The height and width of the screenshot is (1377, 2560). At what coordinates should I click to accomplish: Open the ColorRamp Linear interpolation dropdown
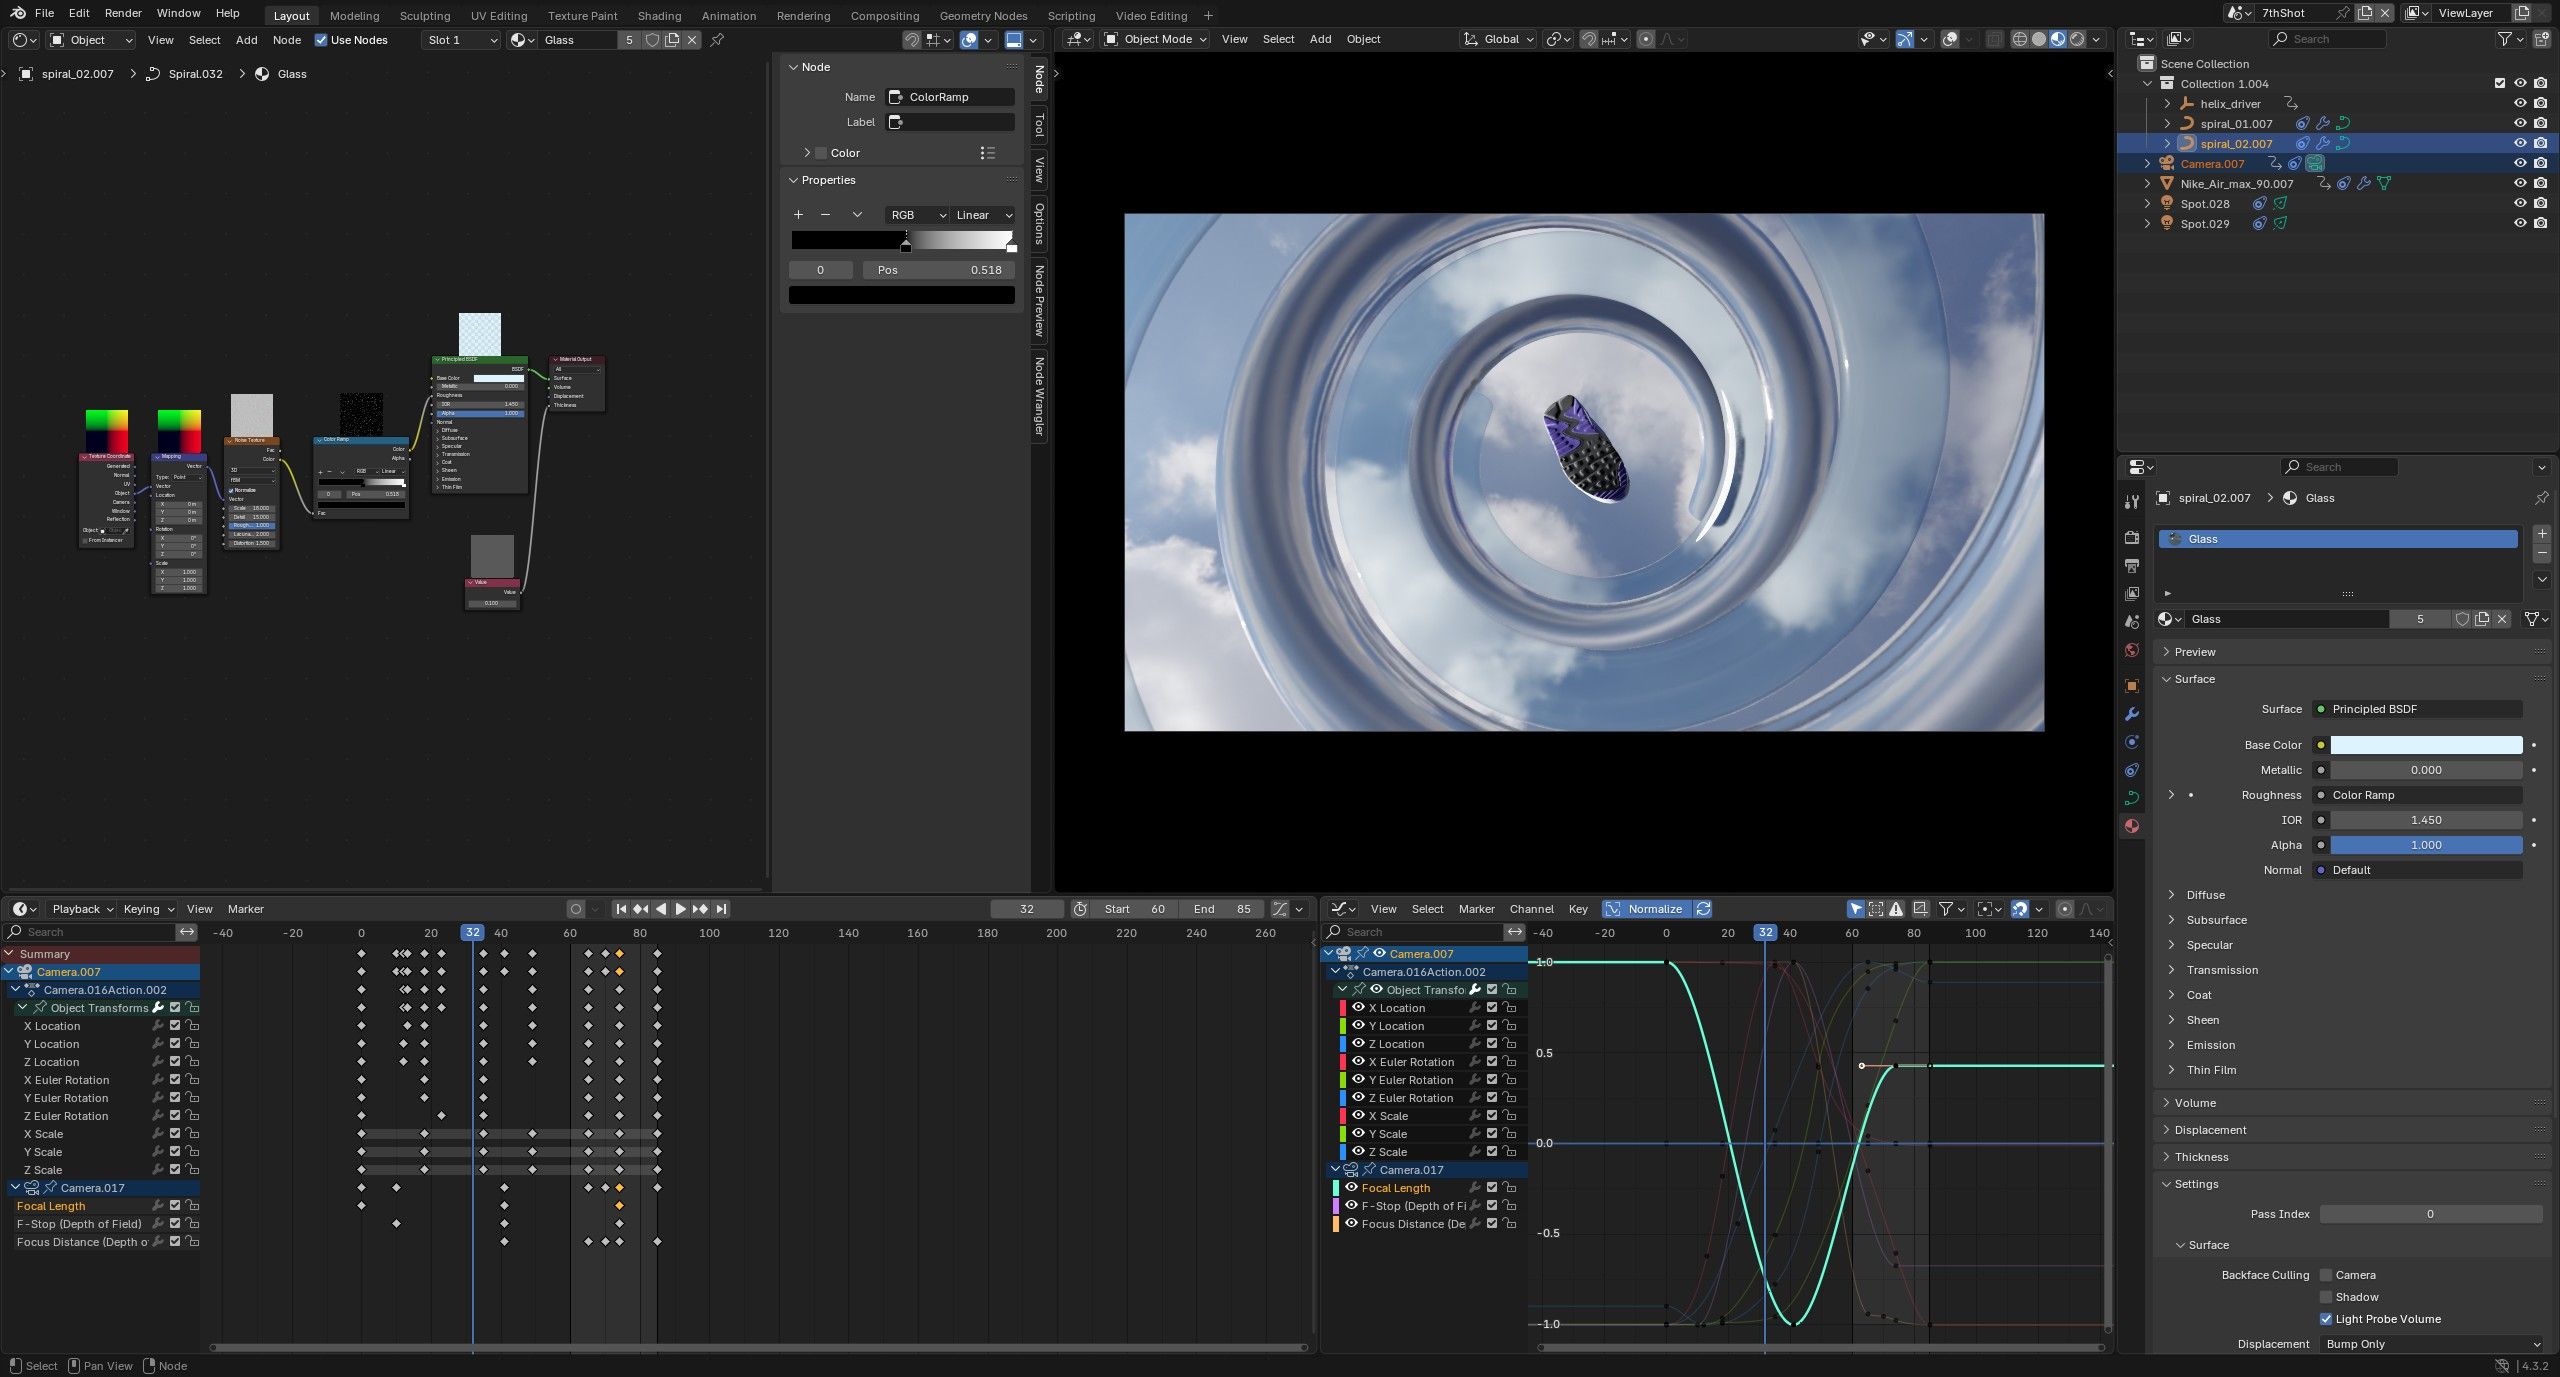(983, 215)
